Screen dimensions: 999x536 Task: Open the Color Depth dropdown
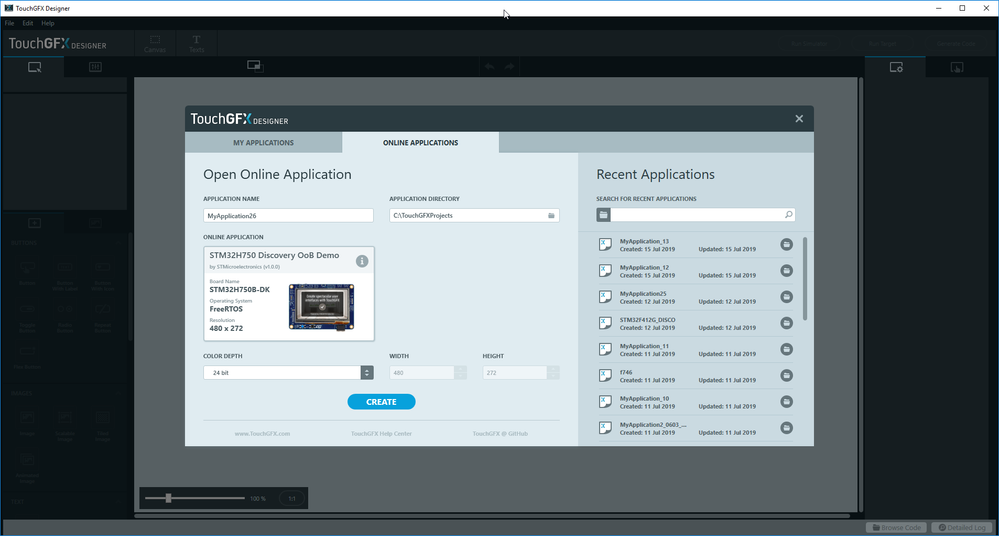[288, 373]
